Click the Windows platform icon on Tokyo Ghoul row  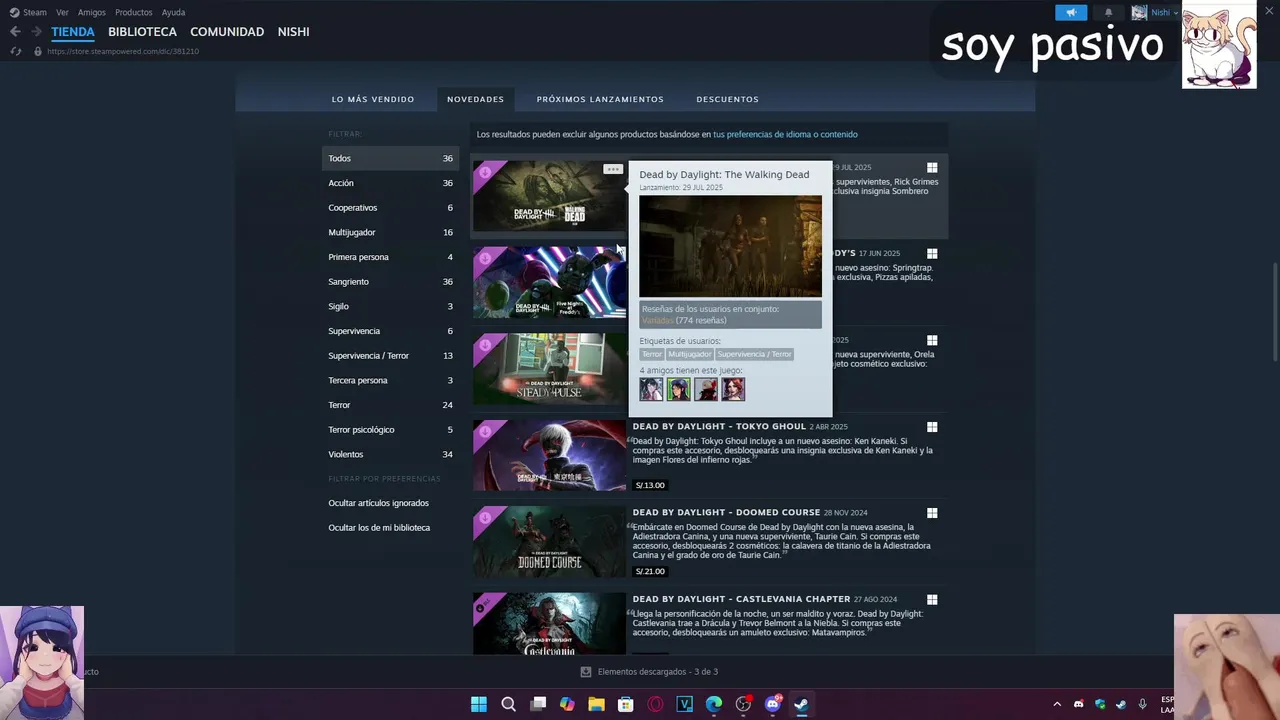932,427
